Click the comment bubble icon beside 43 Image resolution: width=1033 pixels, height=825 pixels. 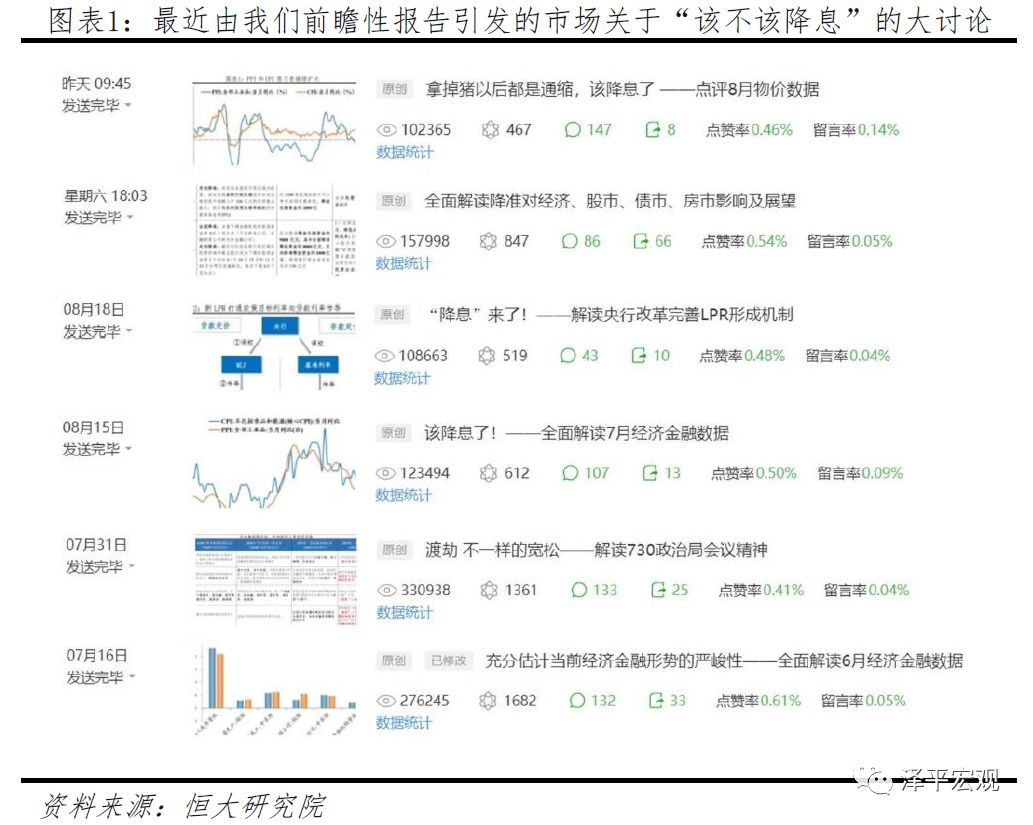(567, 356)
